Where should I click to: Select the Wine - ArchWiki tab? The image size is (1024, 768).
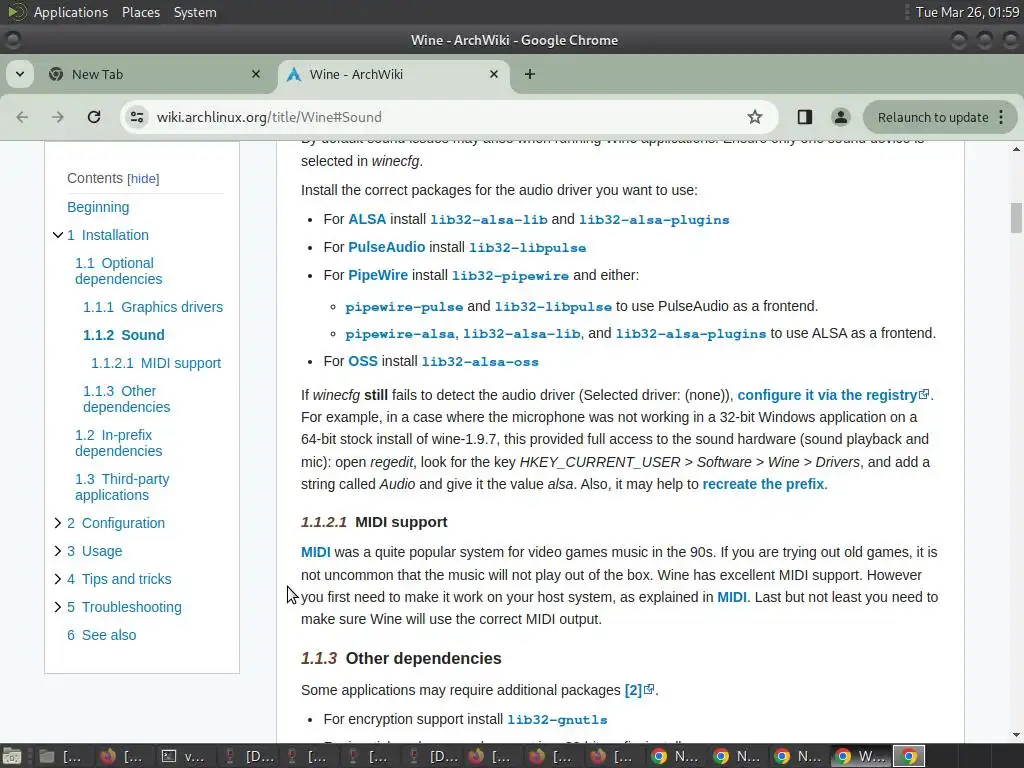[394, 74]
